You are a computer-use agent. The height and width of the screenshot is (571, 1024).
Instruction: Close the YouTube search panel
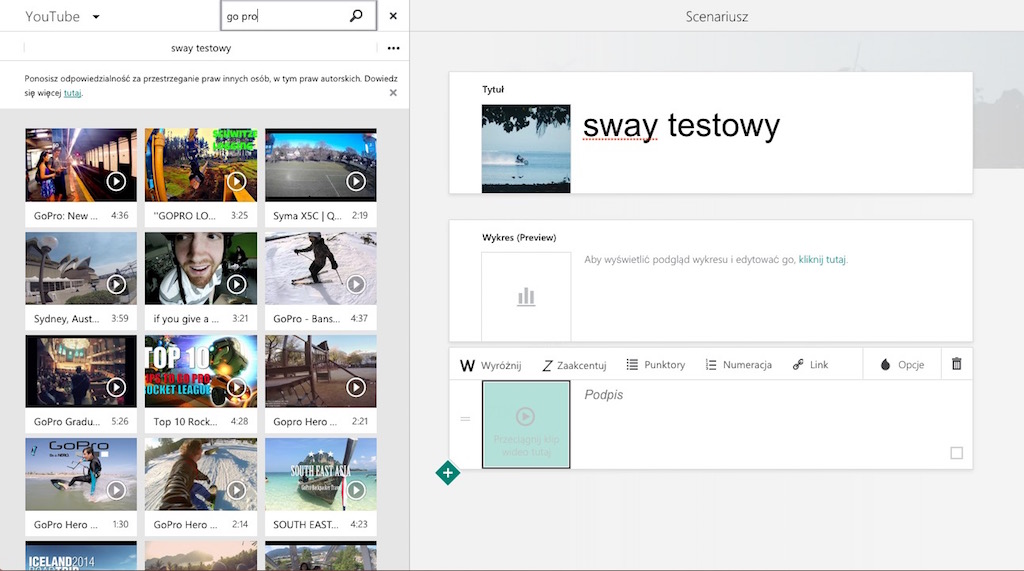coord(393,16)
